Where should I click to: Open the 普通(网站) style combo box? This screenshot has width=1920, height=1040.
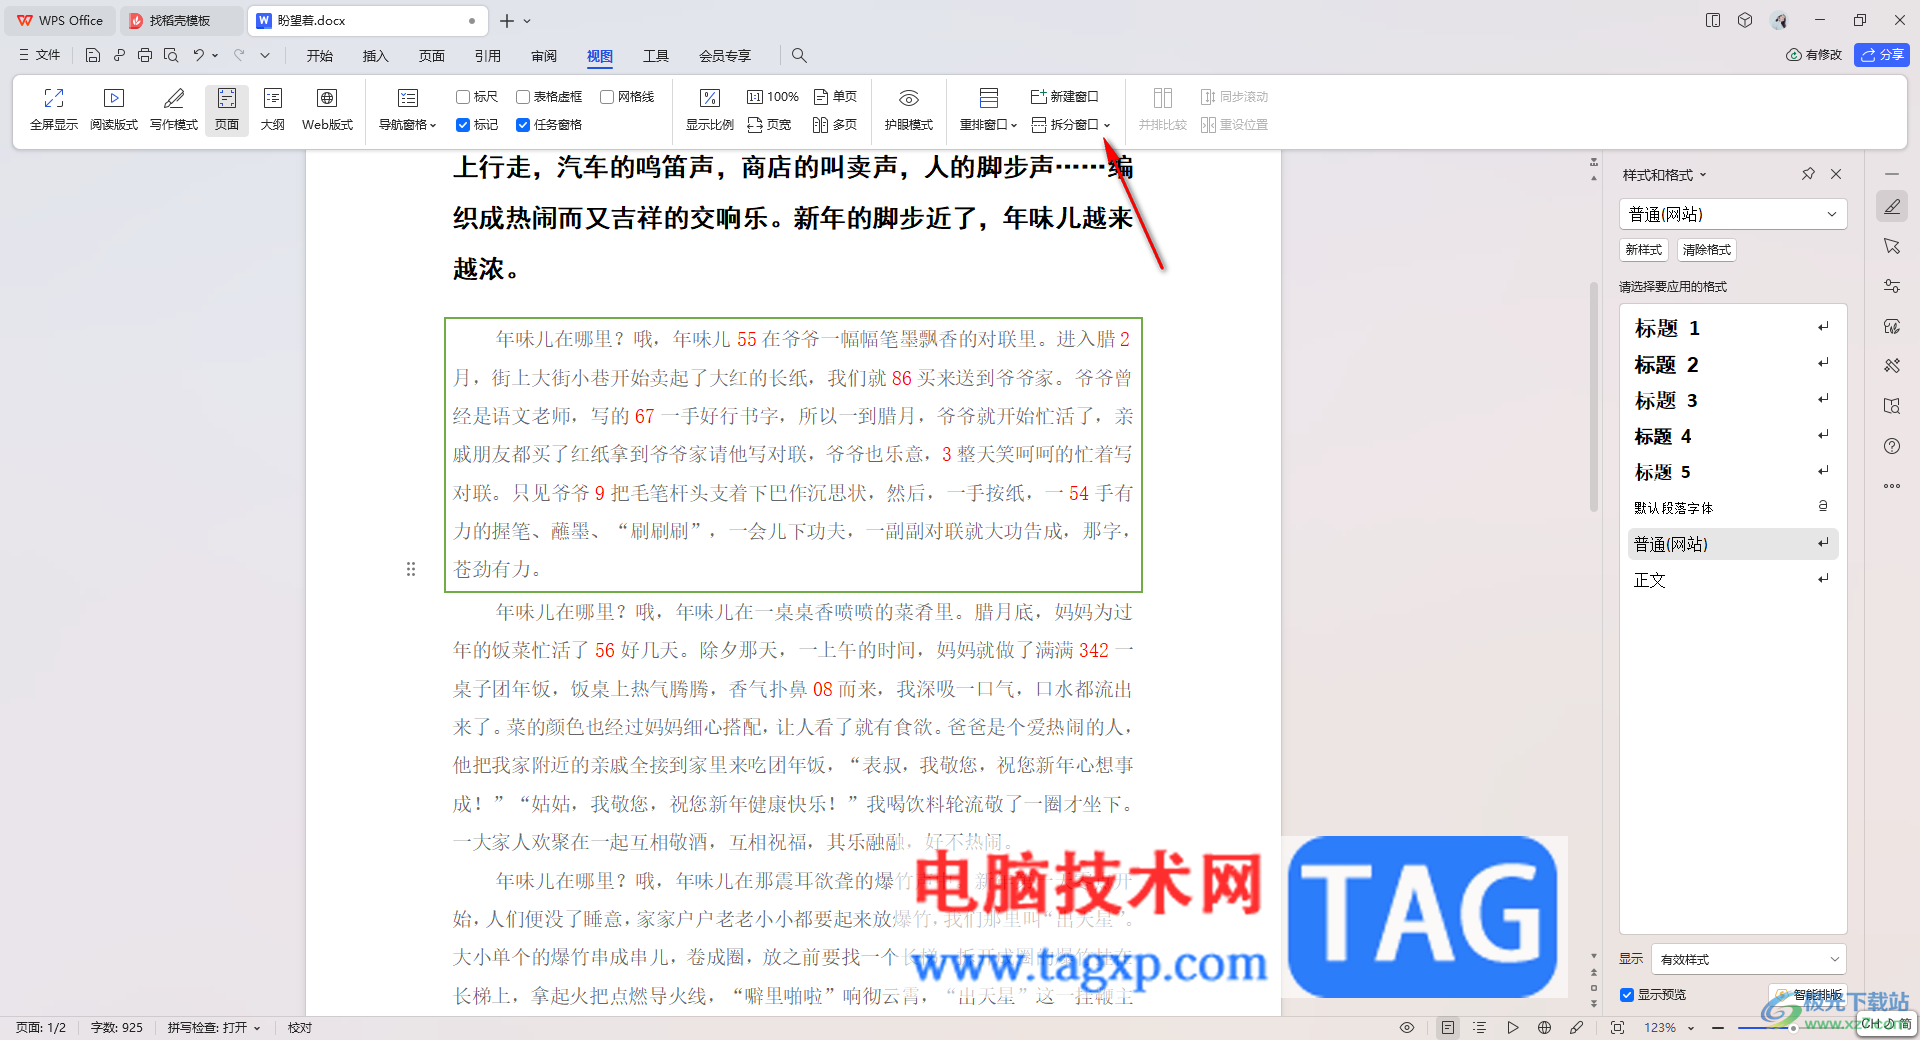click(x=1732, y=214)
